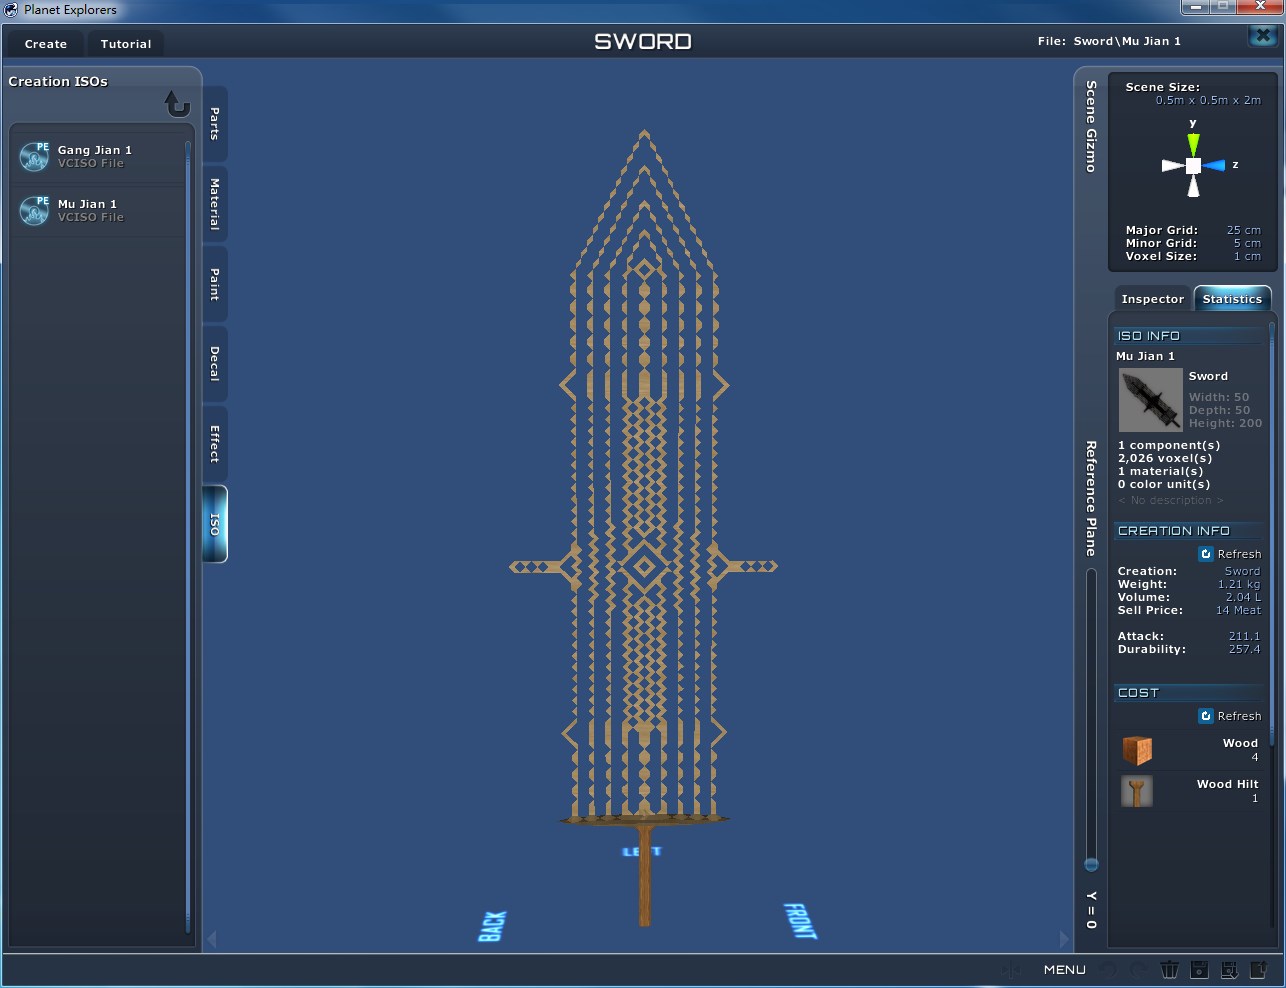This screenshot has width=1286, height=988.
Task: Click the CREATION INFO section header
Action: coord(1189,531)
